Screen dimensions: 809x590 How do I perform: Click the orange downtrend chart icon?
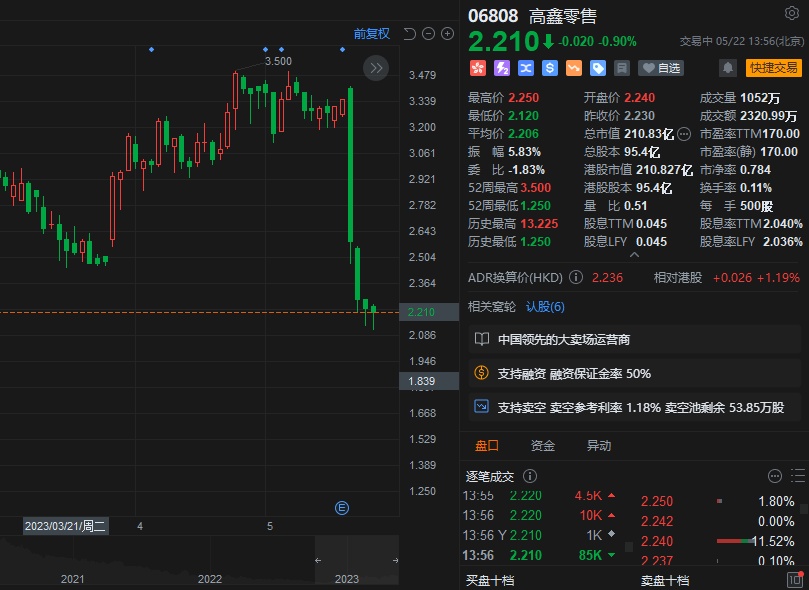coord(573,68)
